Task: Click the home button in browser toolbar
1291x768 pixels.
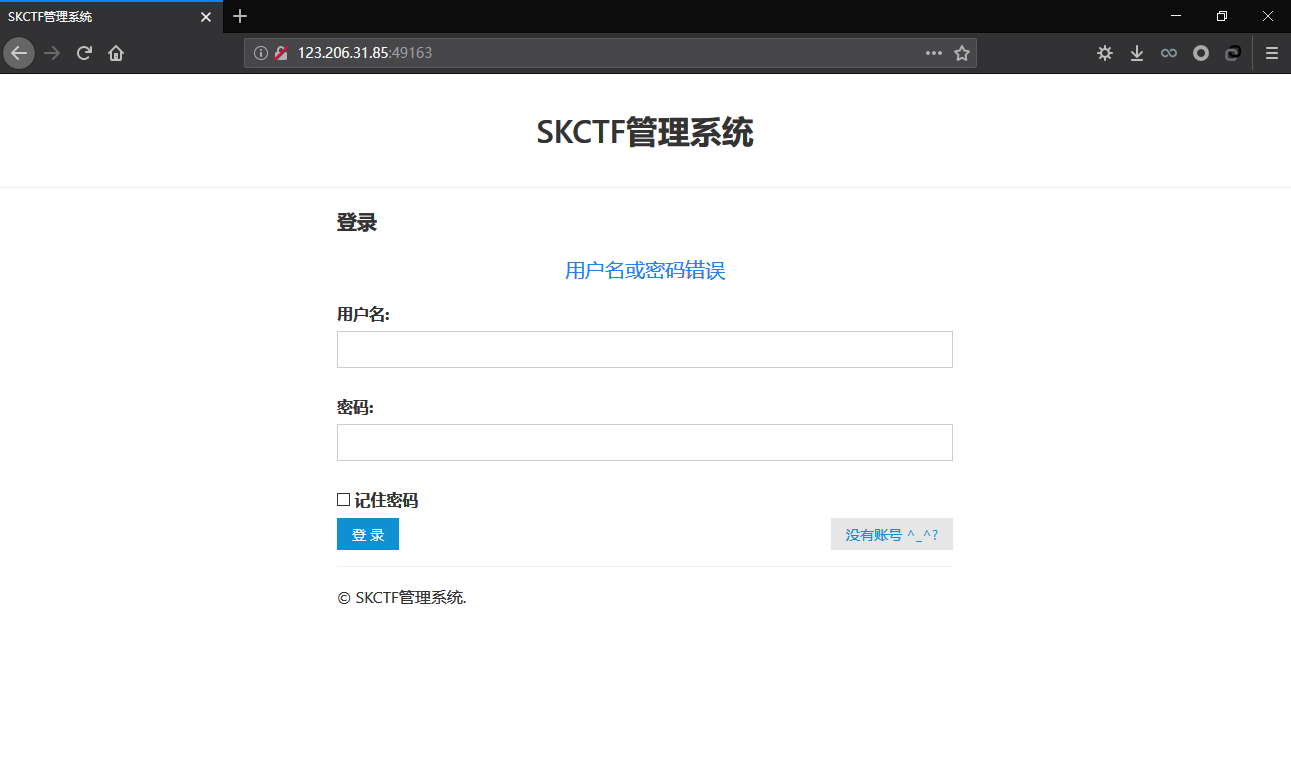Action: point(115,52)
